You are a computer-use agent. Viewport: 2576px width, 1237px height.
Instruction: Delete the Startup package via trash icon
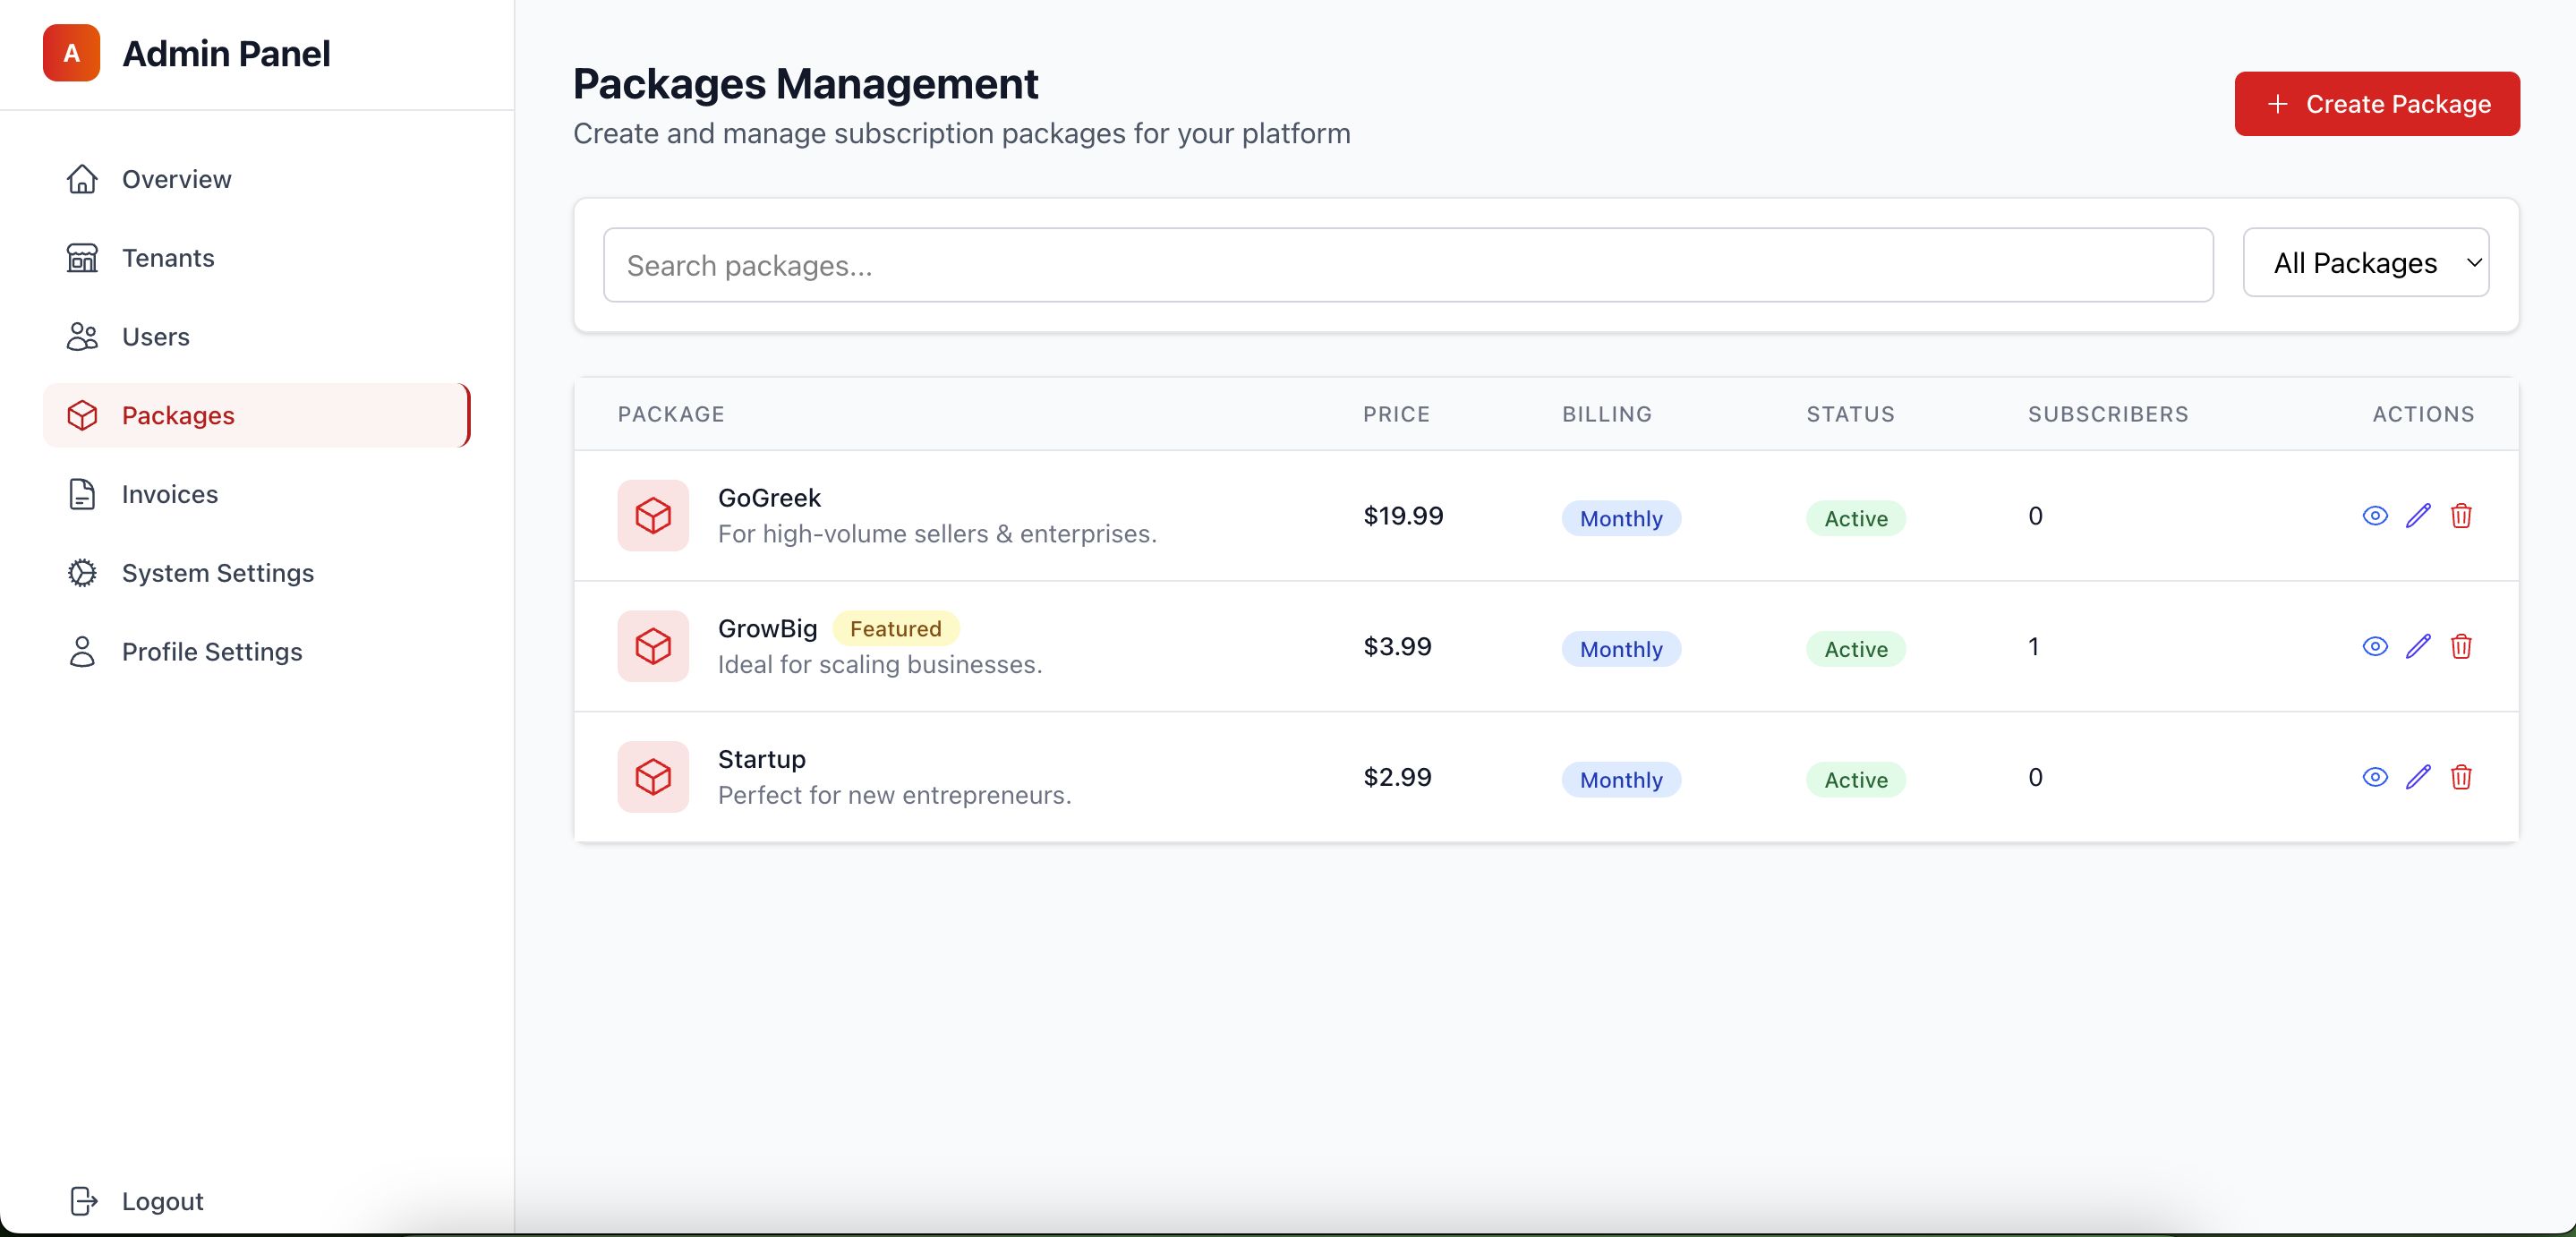(x=2461, y=777)
